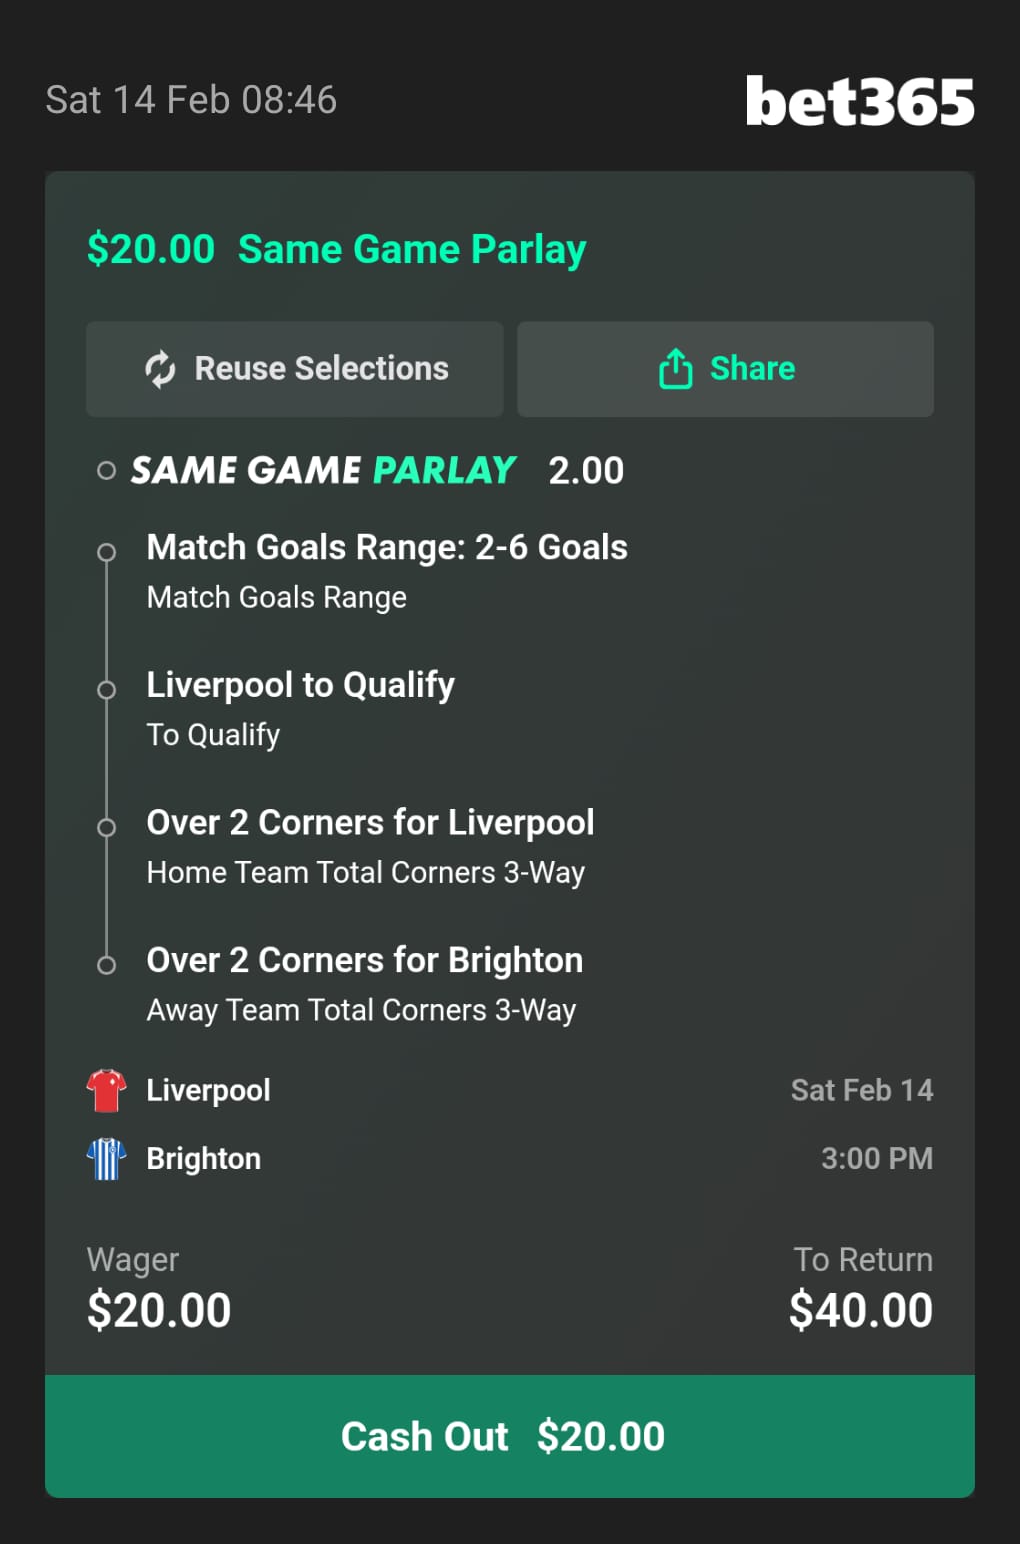Image resolution: width=1020 pixels, height=1544 pixels.
Task: Click circle marker beside Same Game Parlay heading
Action: (x=106, y=471)
